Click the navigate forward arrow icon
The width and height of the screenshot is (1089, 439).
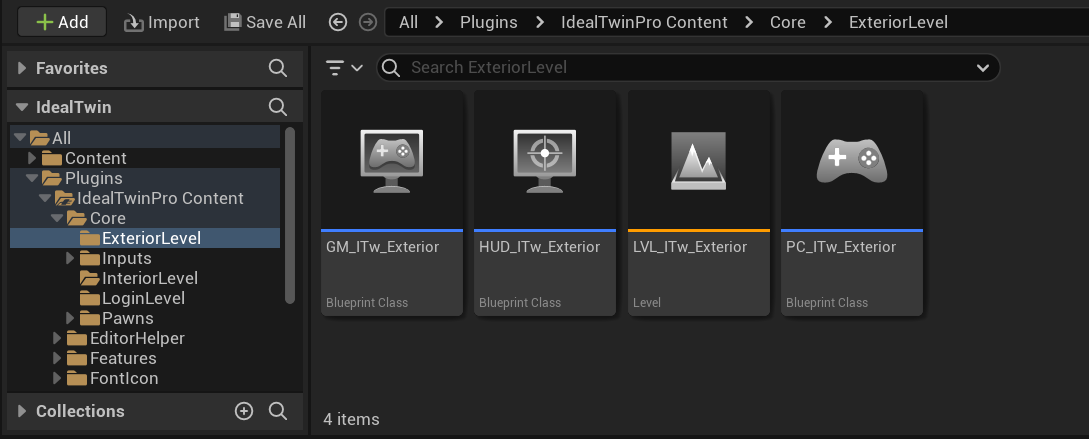point(368,22)
